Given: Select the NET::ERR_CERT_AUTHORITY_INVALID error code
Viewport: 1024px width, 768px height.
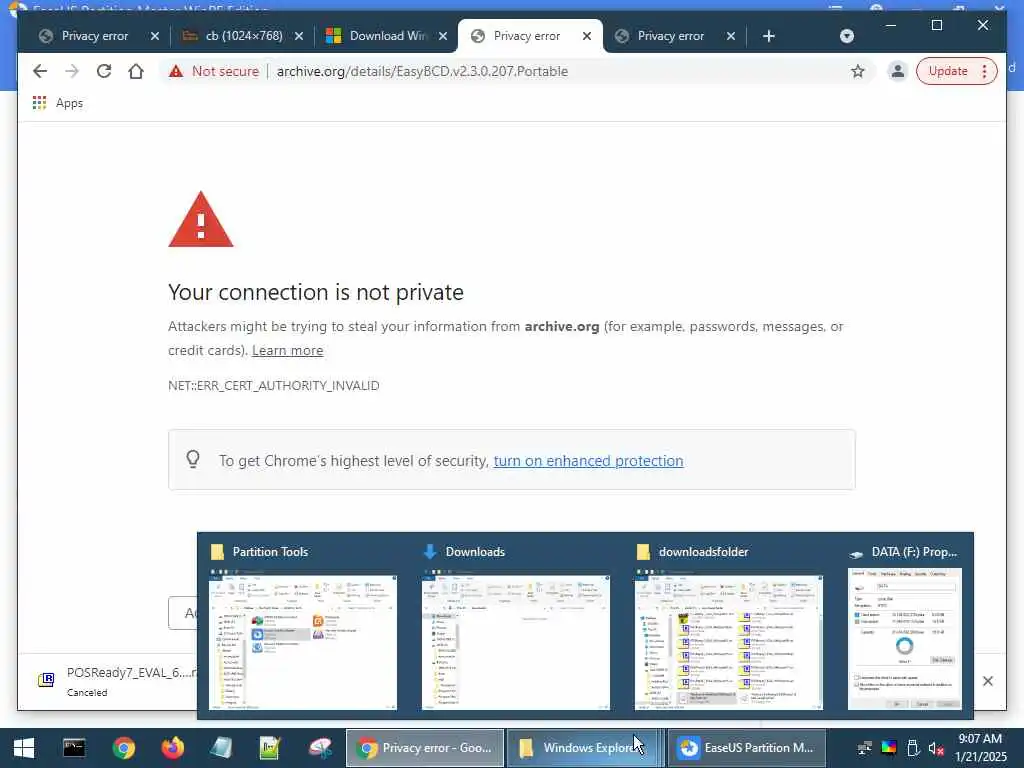Looking at the screenshot, I should click(274, 385).
